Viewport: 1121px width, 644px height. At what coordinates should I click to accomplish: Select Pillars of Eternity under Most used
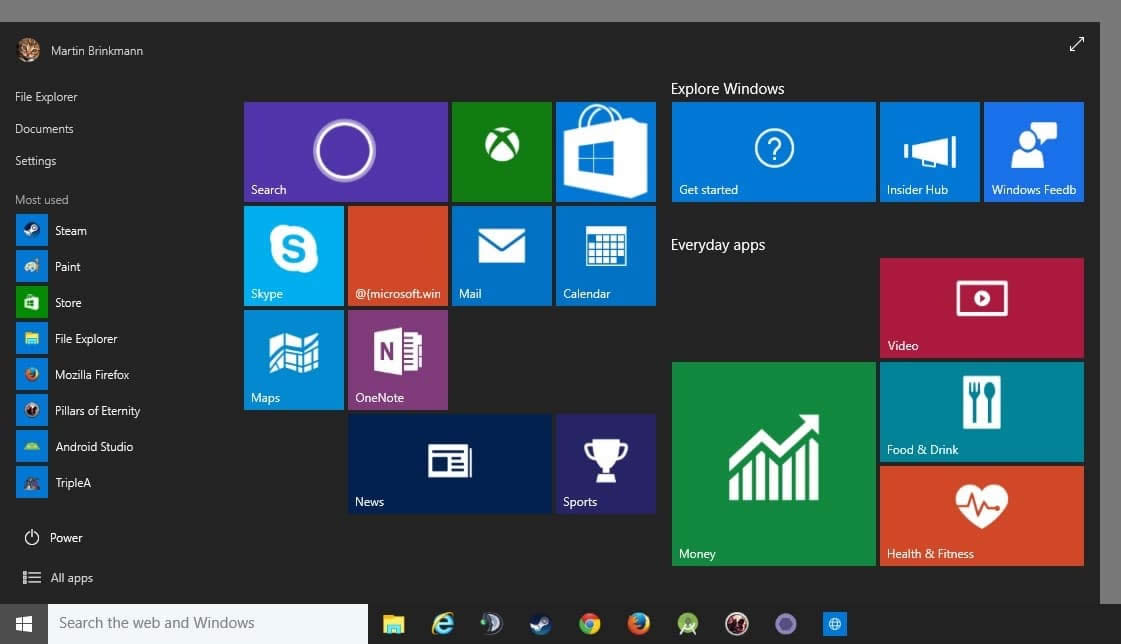95,410
